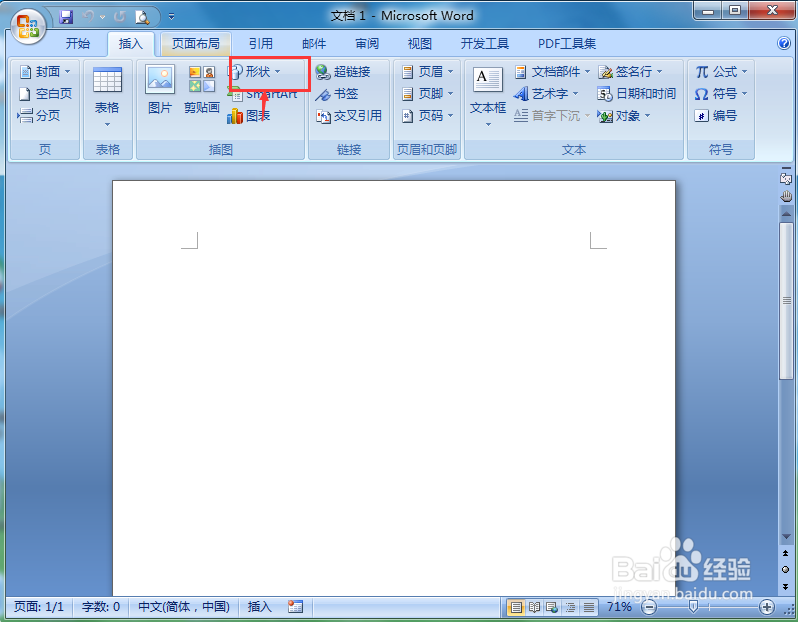
Task: Switch to Print Layout view
Action: (516, 607)
